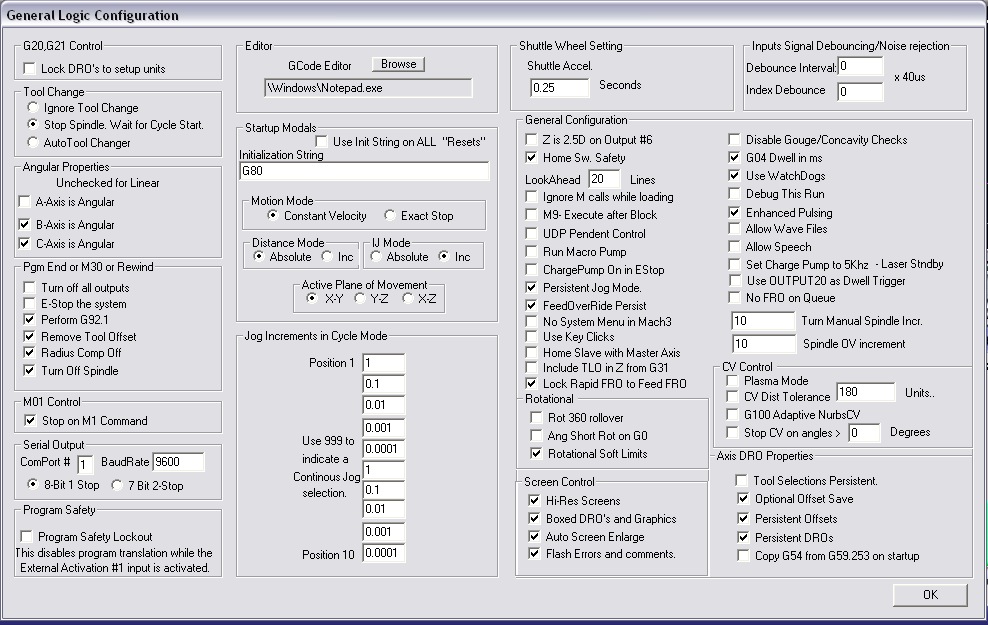
Task: Click the BaudRate input field
Action: pos(171,462)
